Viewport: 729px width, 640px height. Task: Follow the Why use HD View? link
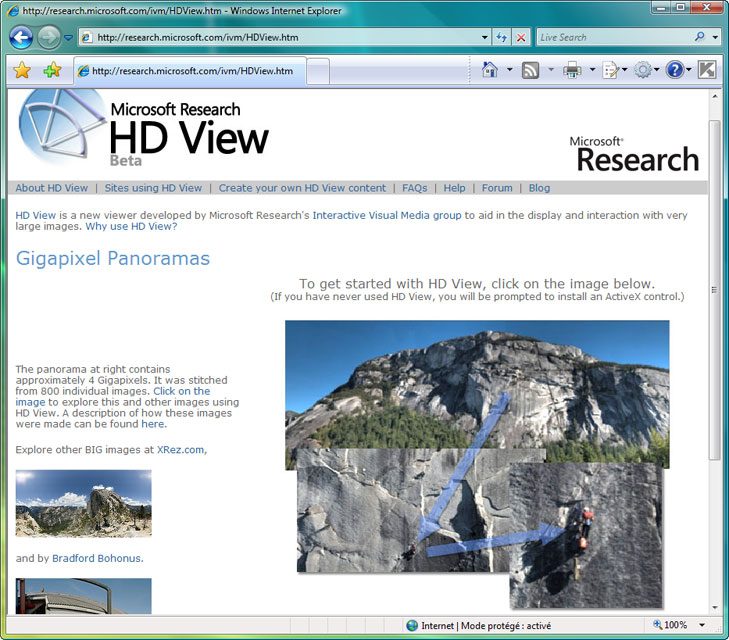tap(131, 226)
